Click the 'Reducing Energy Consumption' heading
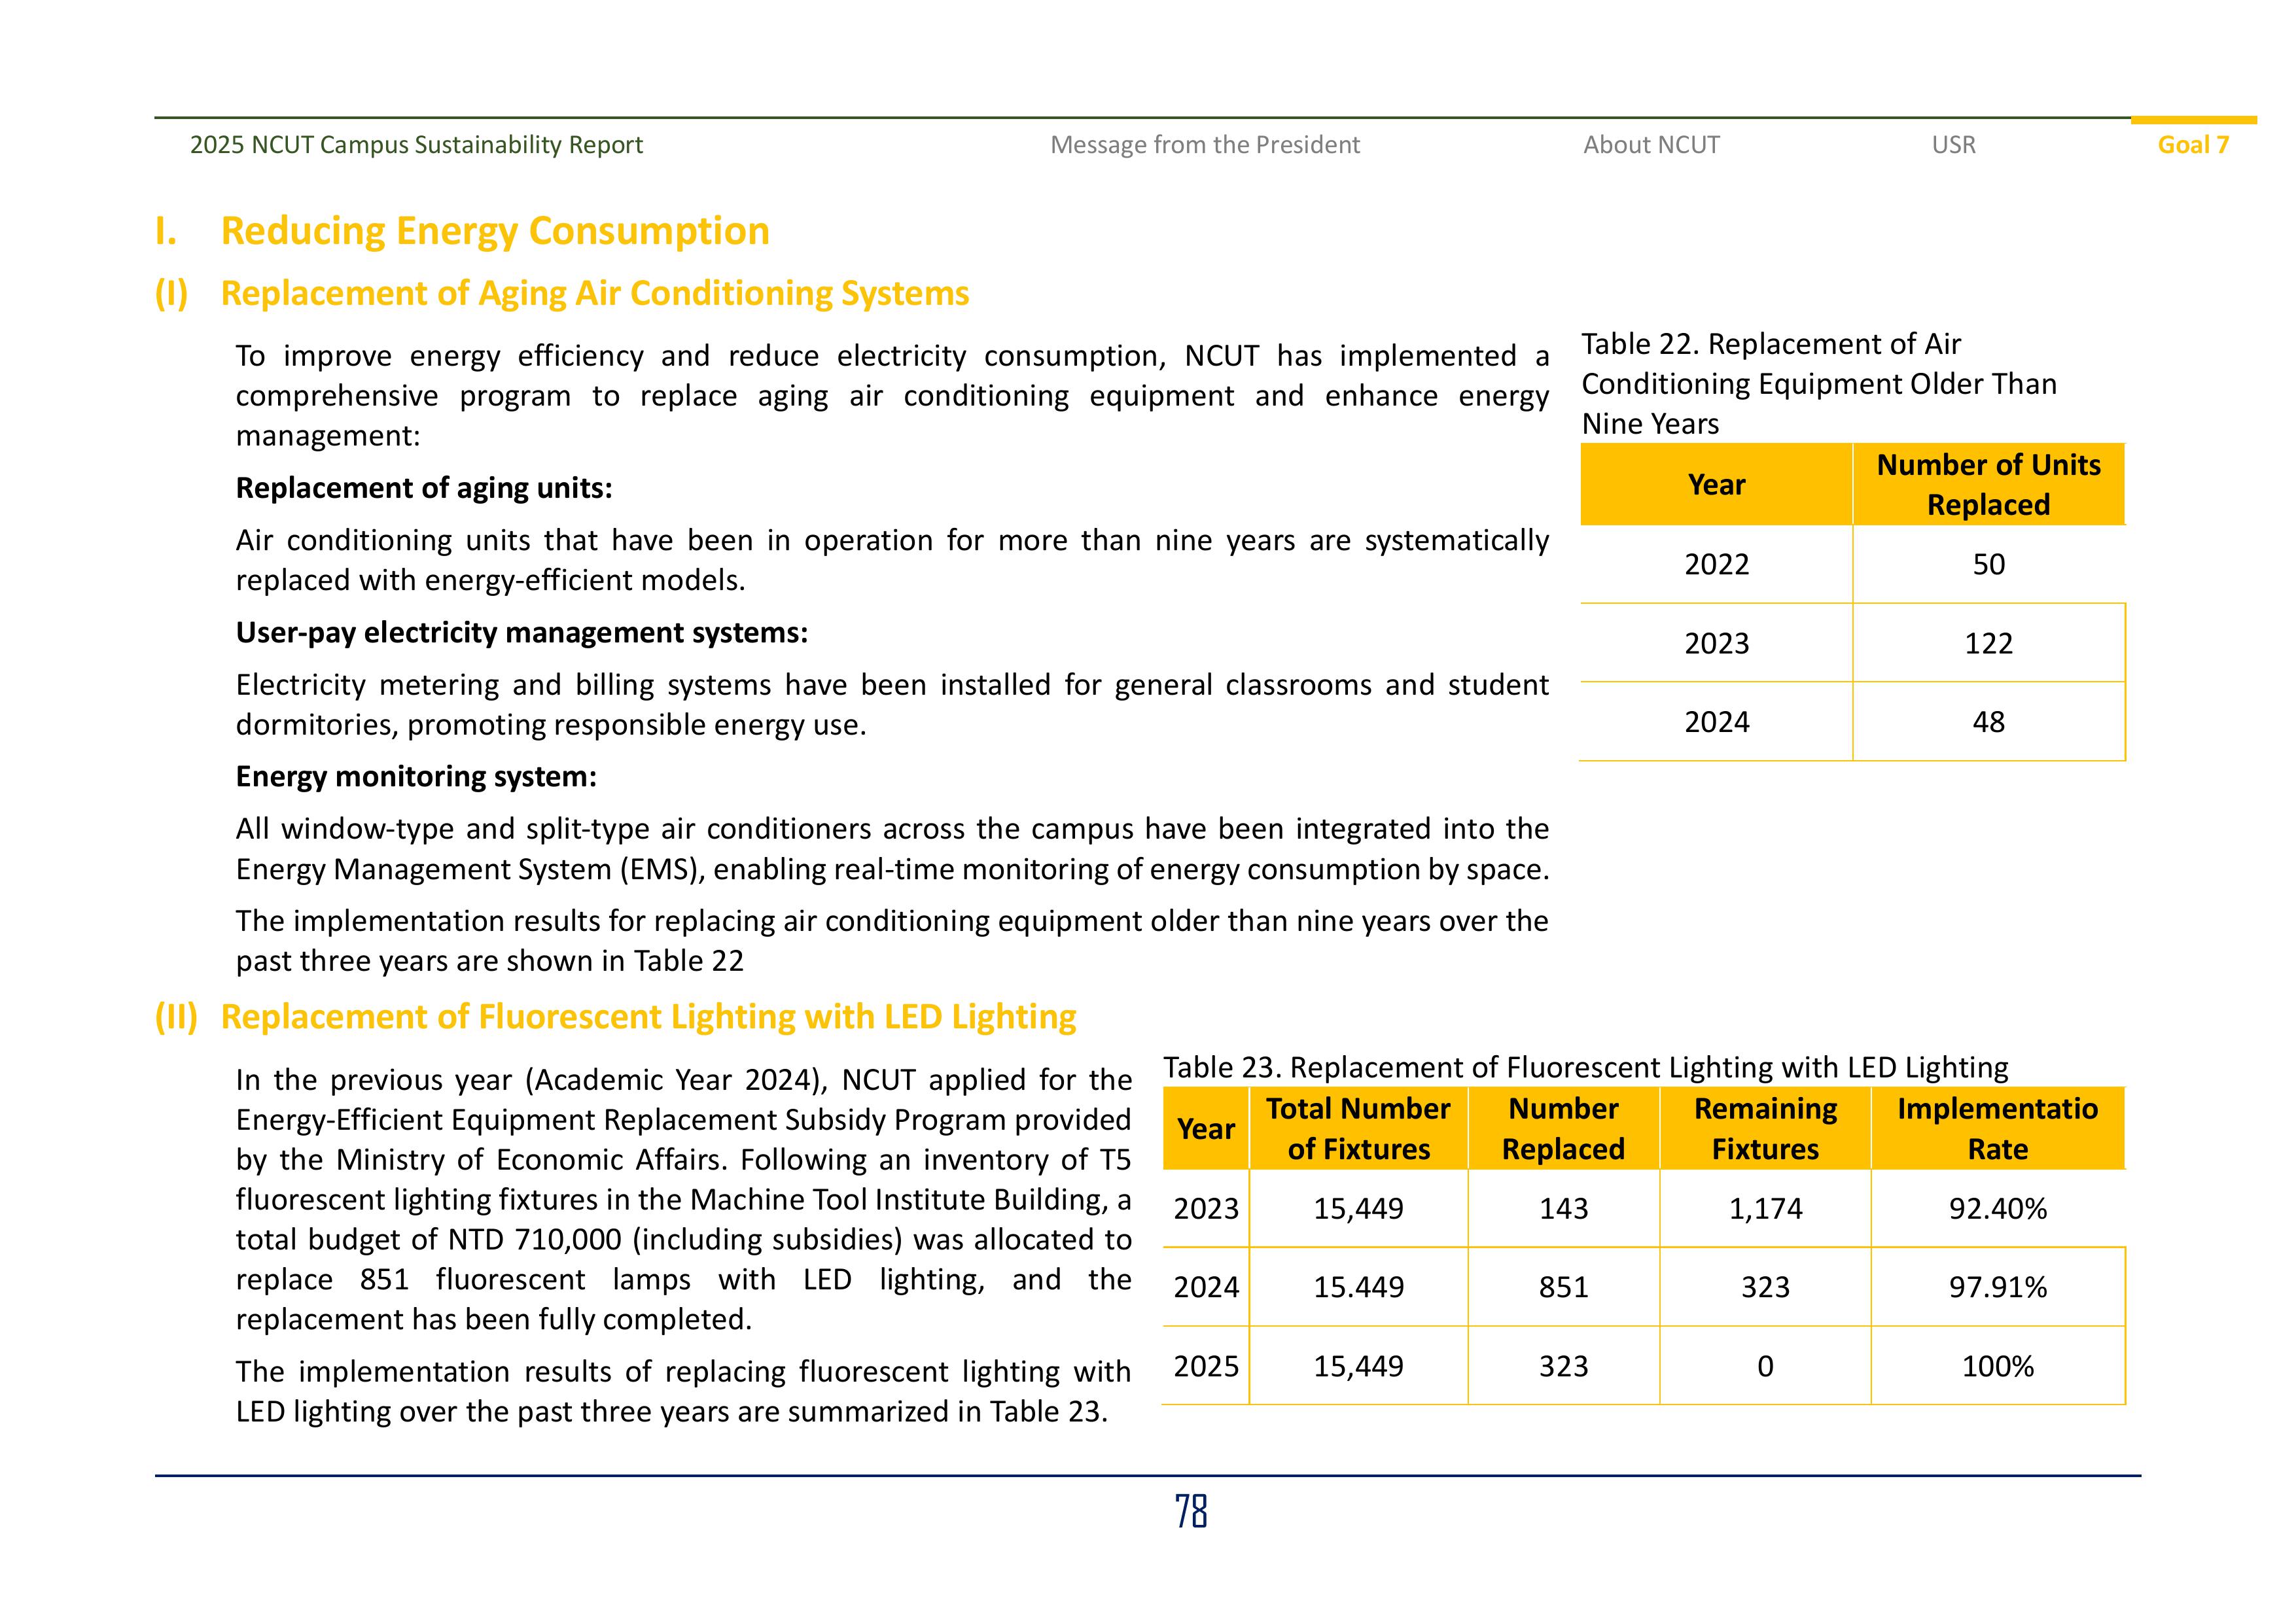The image size is (2296, 1623). pos(494,231)
